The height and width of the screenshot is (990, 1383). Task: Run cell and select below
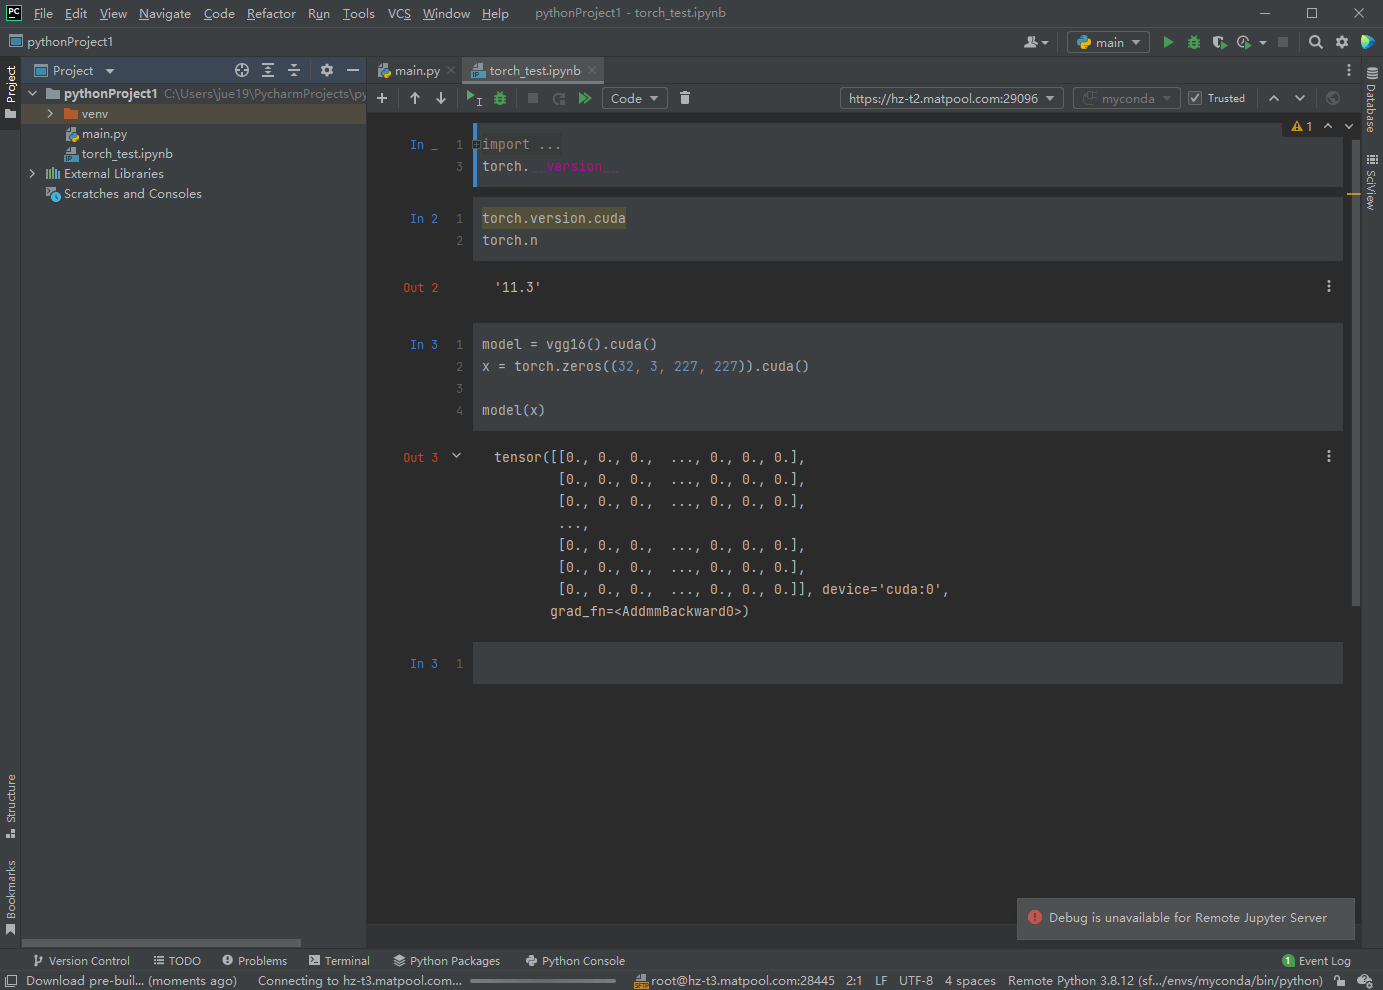click(474, 98)
